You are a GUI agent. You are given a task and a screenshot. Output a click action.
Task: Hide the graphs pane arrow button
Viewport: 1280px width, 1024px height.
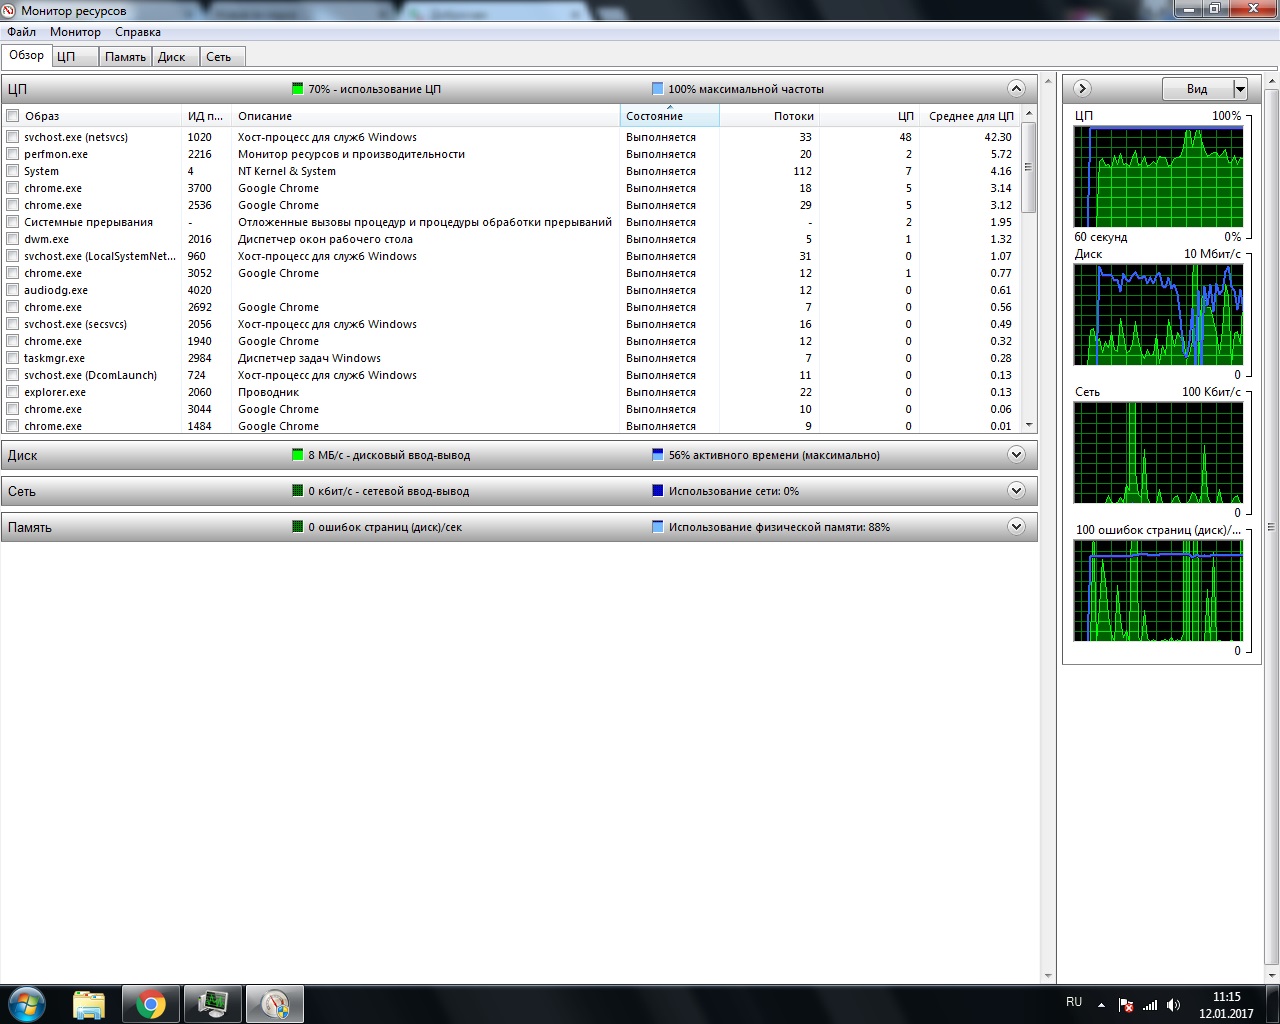click(1082, 89)
